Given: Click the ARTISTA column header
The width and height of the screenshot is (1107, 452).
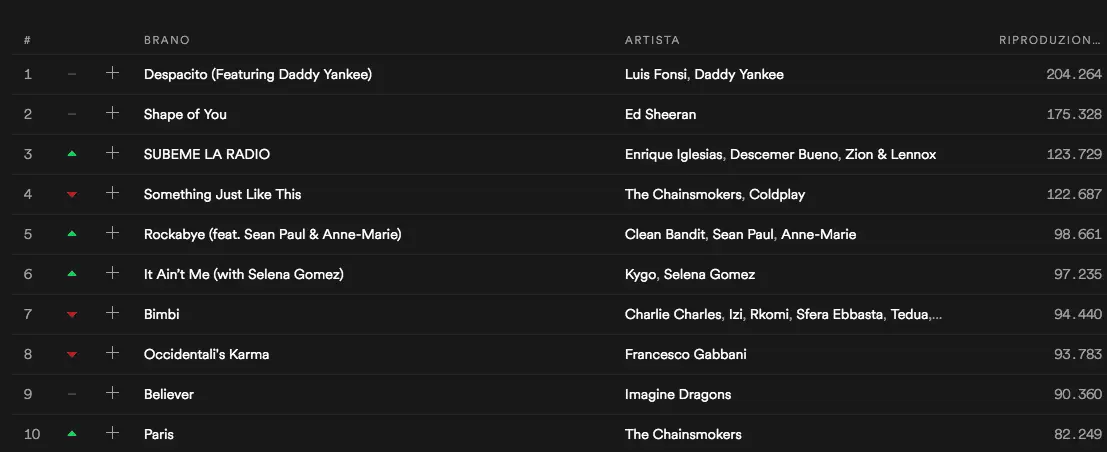Looking at the screenshot, I should [x=652, y=40].
